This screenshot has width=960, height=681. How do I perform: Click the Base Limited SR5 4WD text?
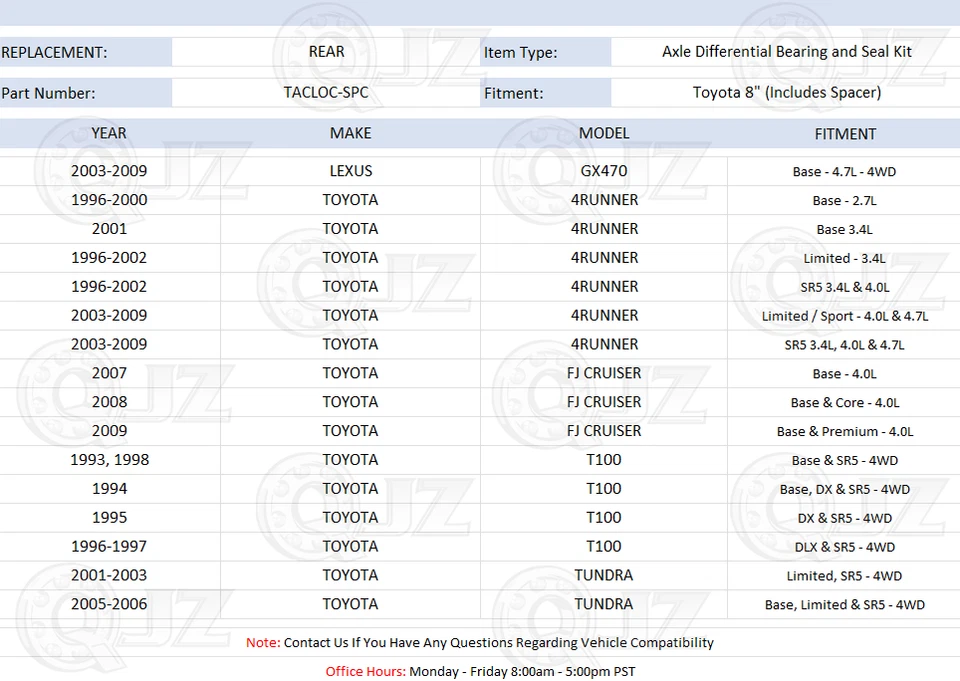click(x=845, y=604)
